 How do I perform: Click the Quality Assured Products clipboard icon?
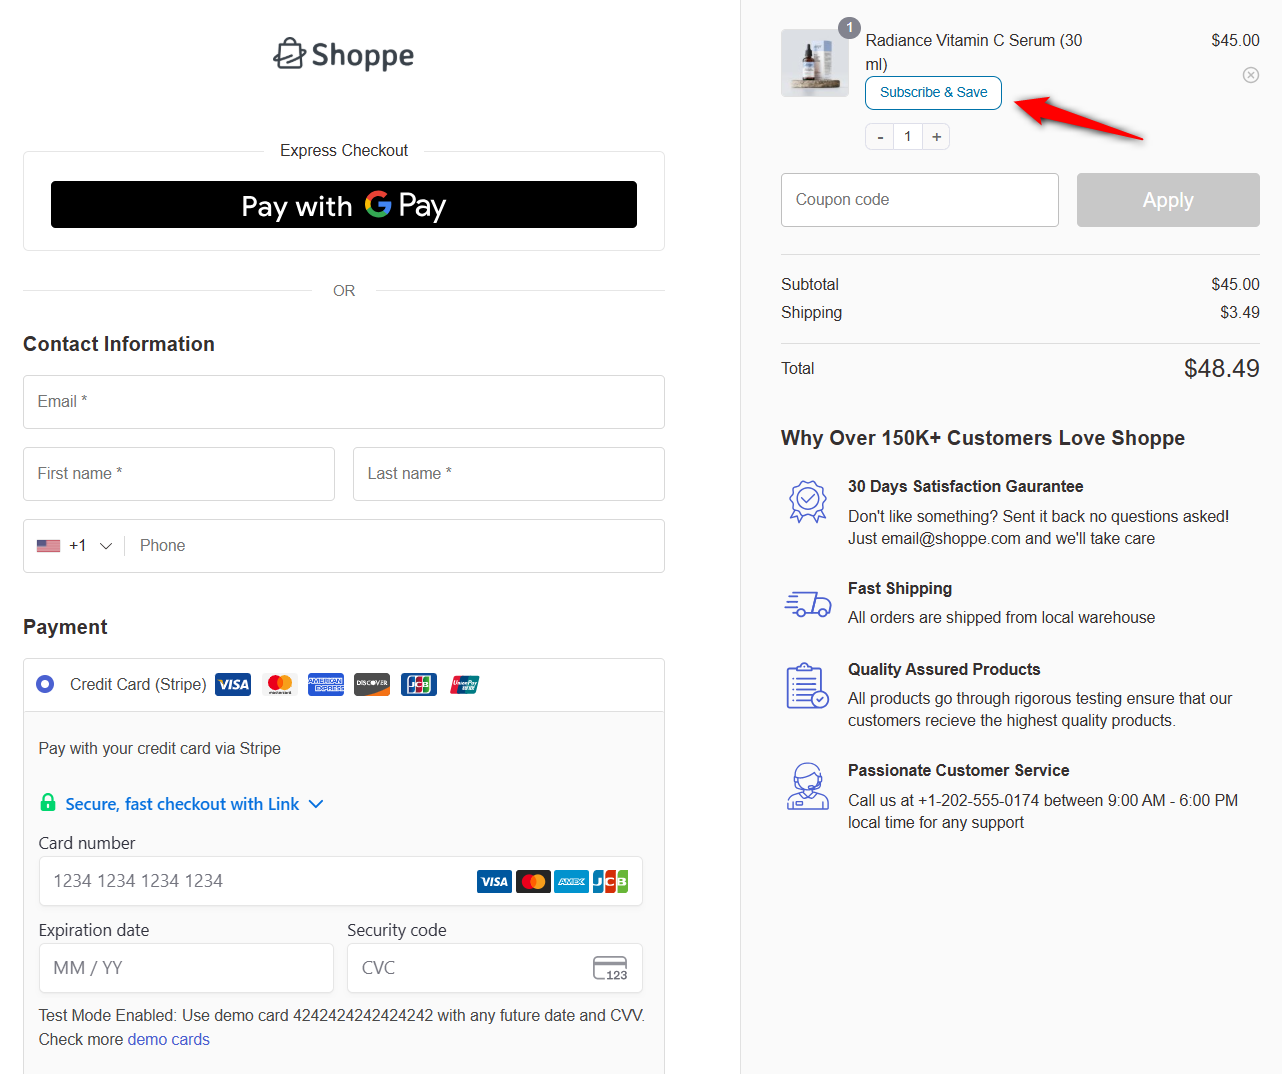[807, 686]
